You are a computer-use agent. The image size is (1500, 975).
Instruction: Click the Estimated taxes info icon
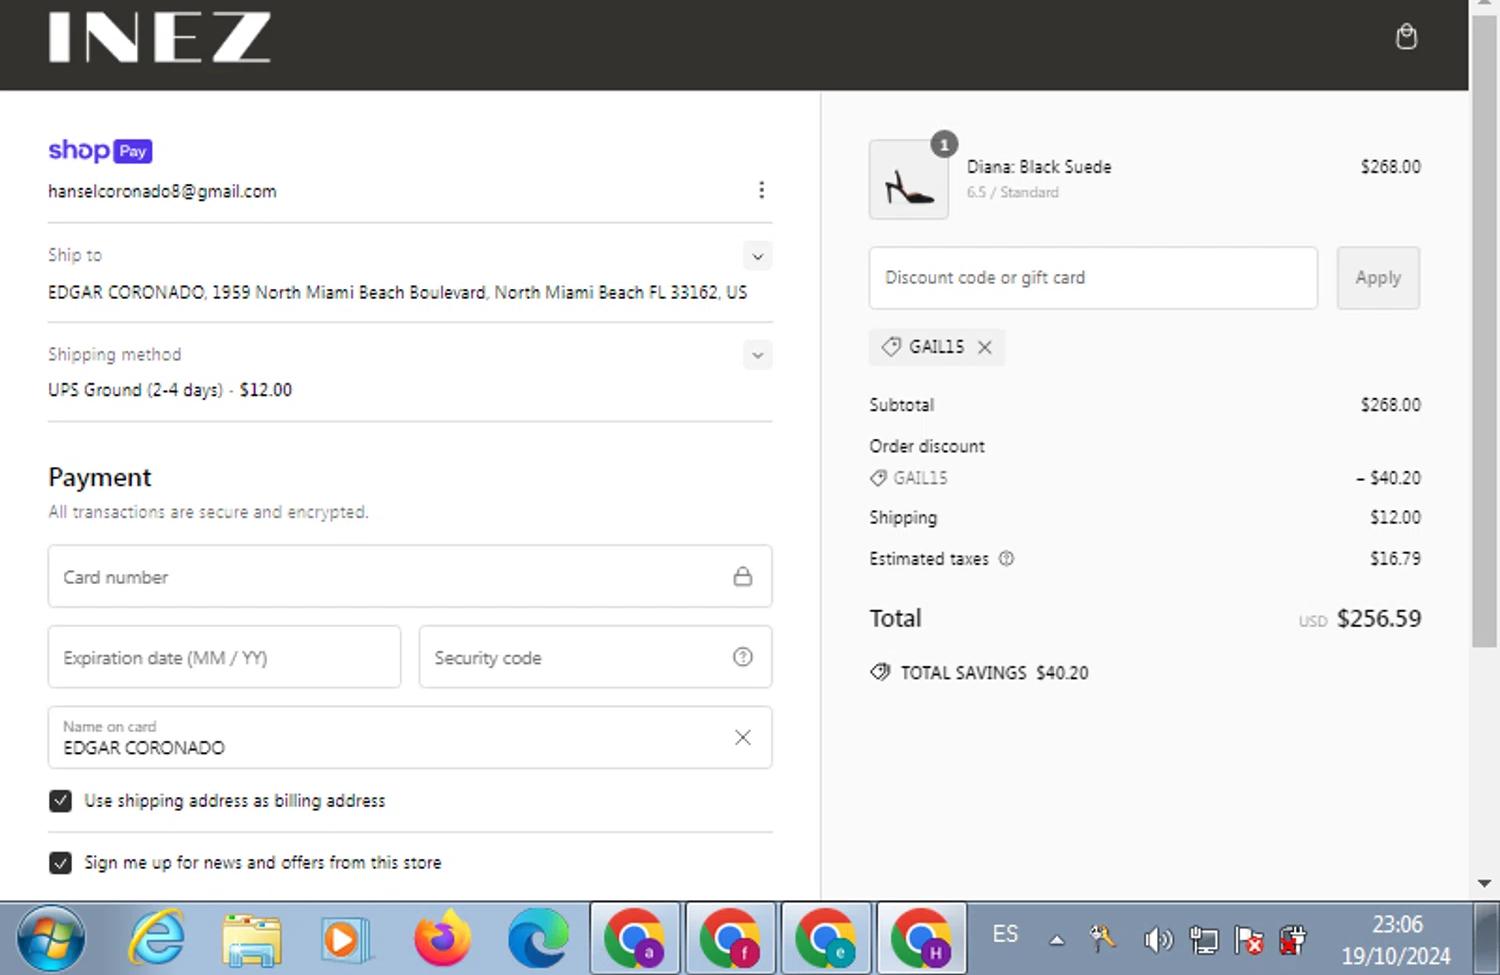coord(1006,559)
